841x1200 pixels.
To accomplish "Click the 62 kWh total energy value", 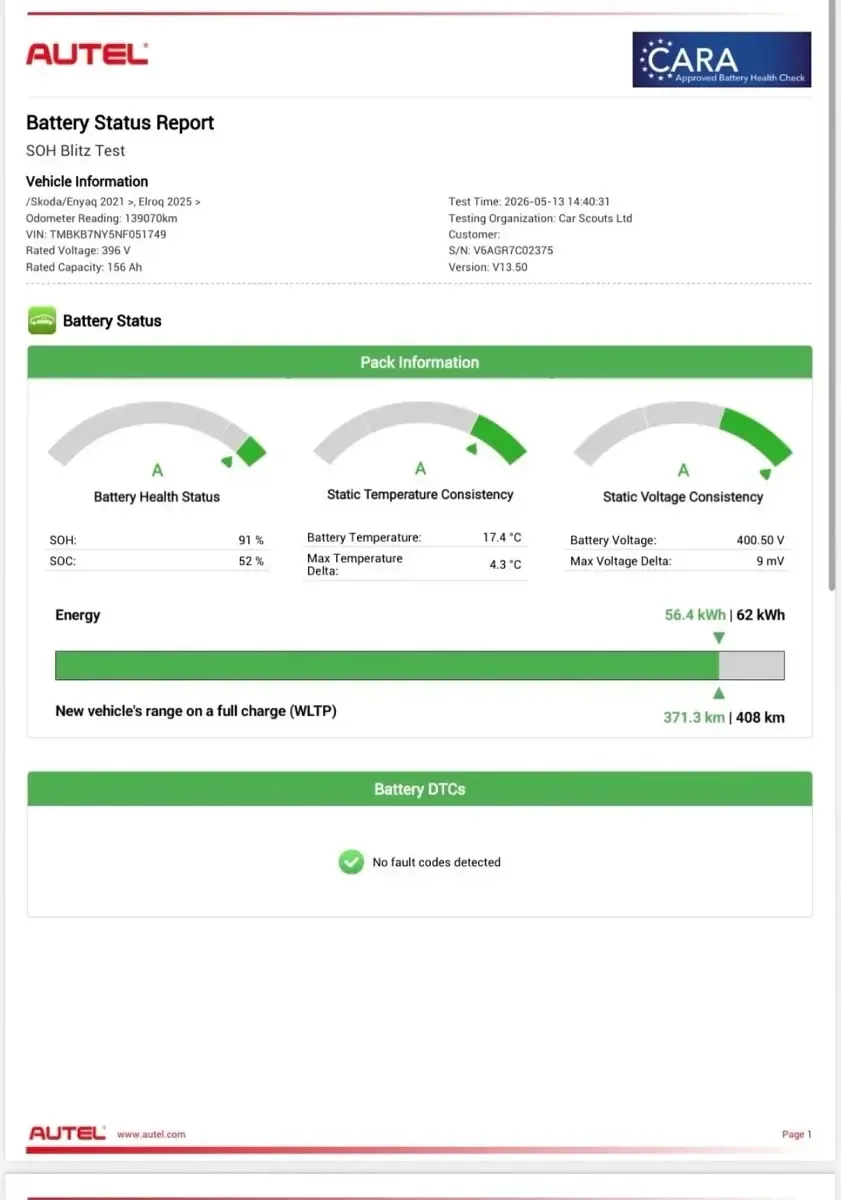I will click(x=760, y=615).
